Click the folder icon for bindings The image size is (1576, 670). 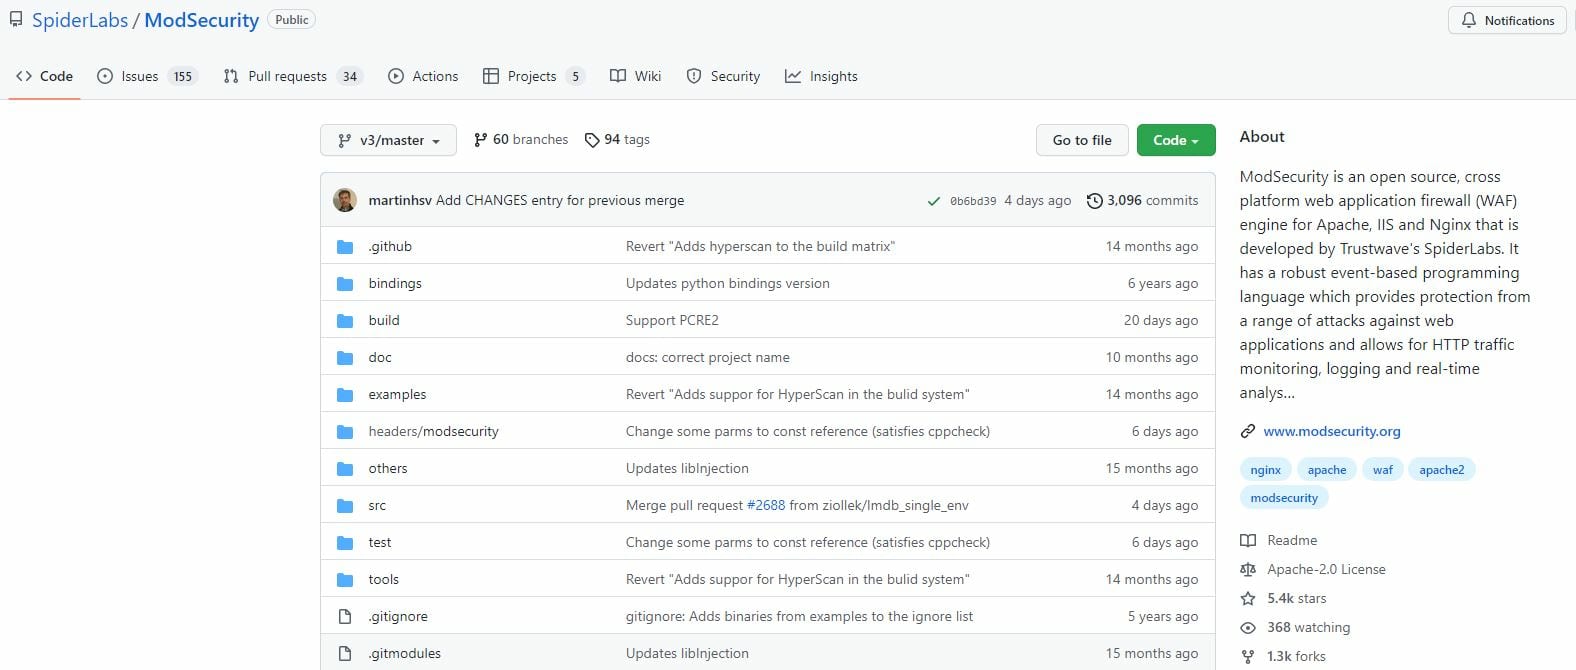click(x=345, y=284)
